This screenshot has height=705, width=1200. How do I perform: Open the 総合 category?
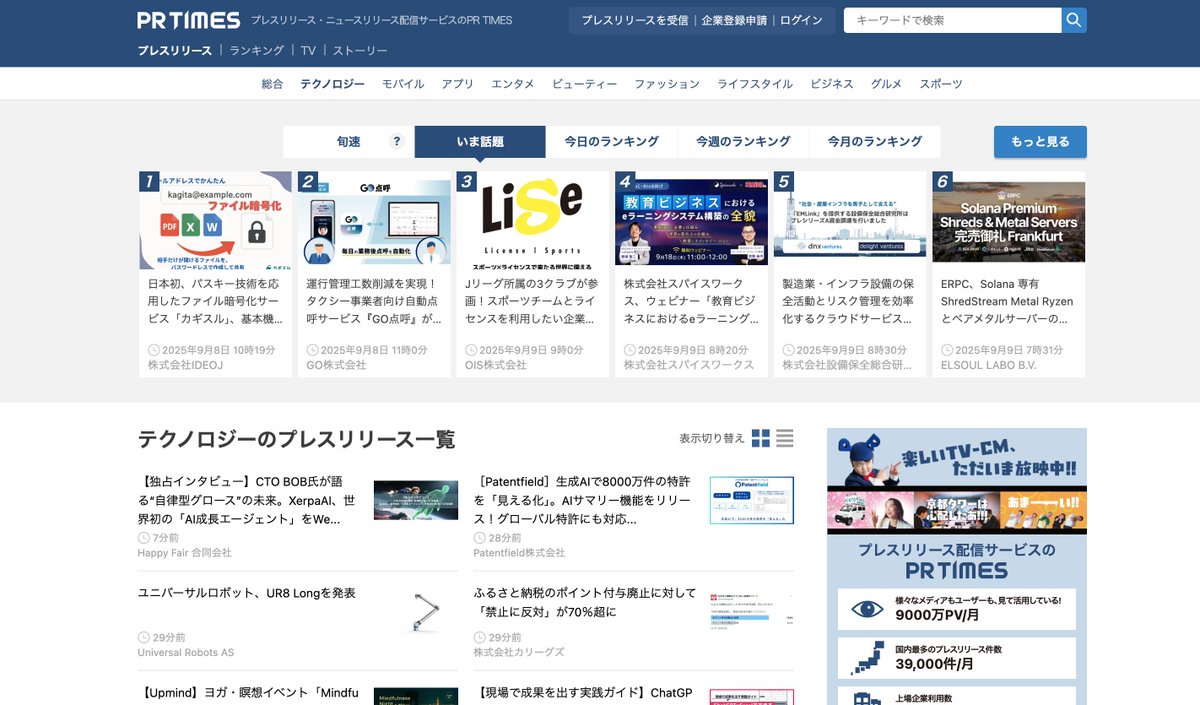pos(272,84)
